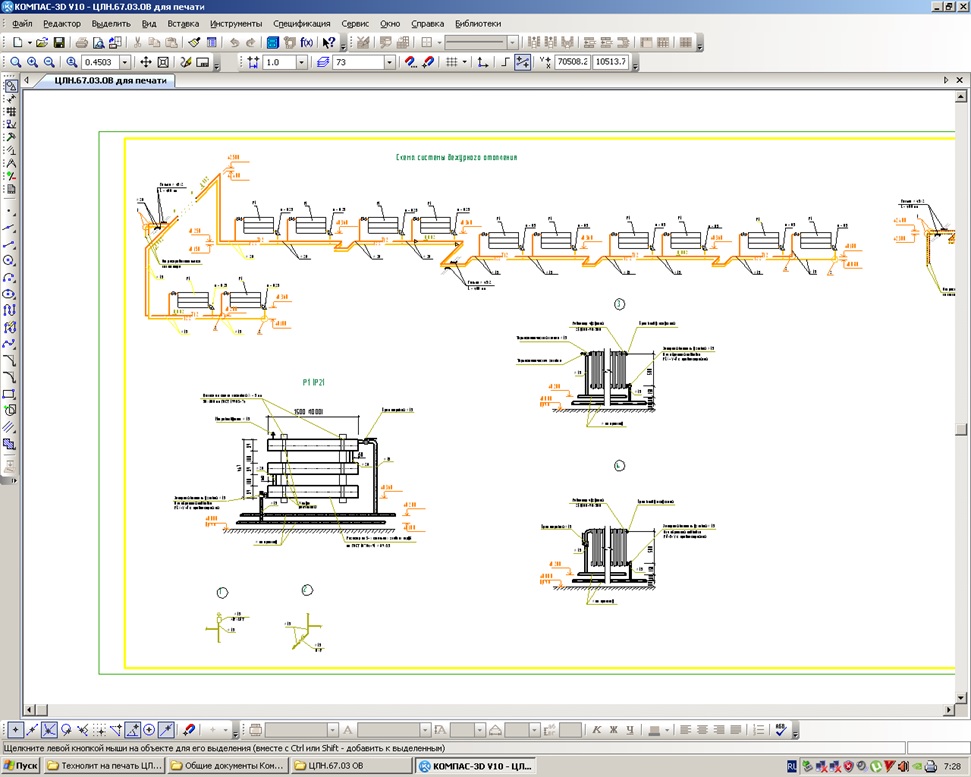Click the show all fit-view icon

point(163,62)
